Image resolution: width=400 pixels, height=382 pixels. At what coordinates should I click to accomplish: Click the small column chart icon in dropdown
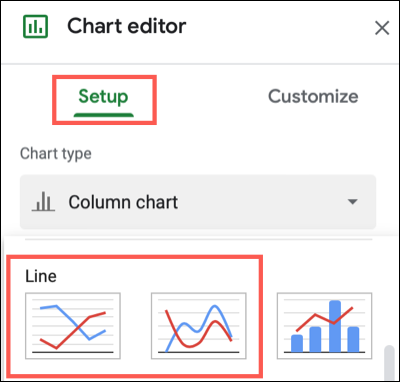[43, 202]
